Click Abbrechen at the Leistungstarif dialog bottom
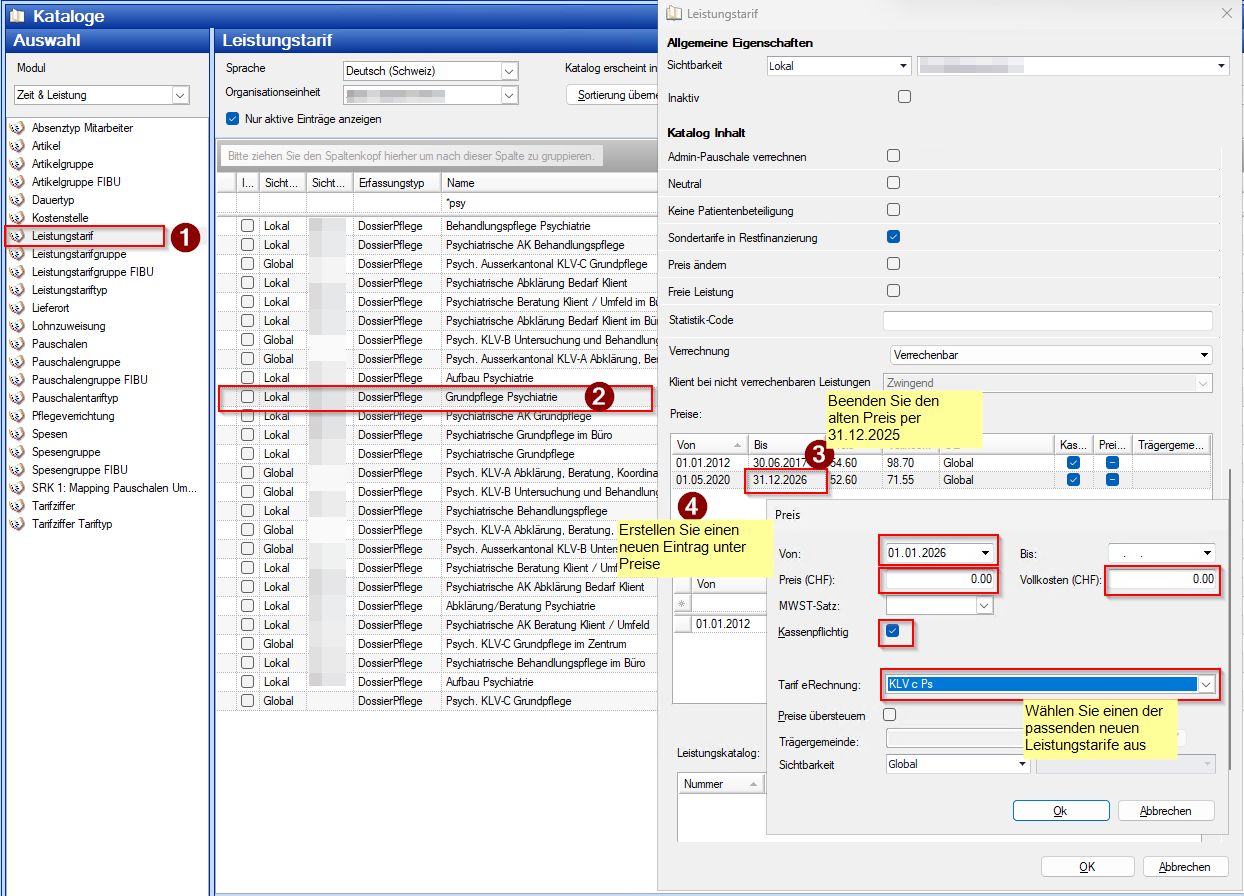 pos(1183,867)
